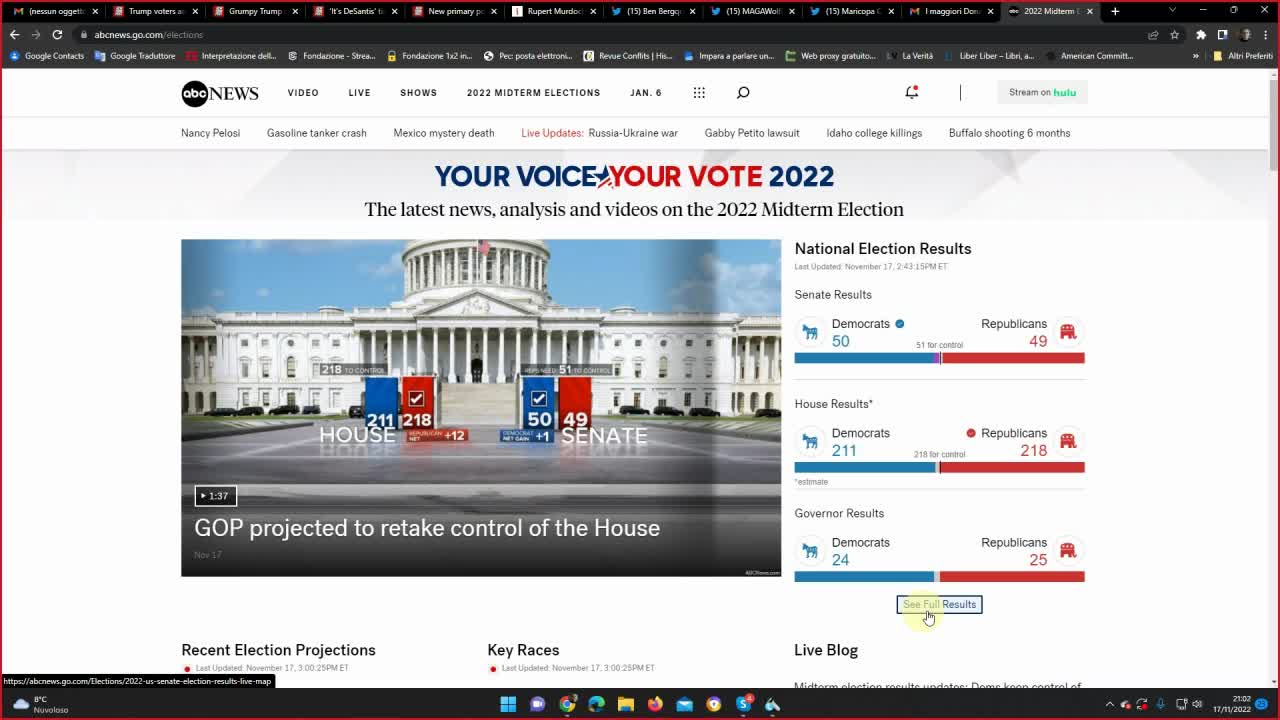This screenshot has height=720, width=1280.
Task: Click the Governor results progress bar
Action: [939, 576]
